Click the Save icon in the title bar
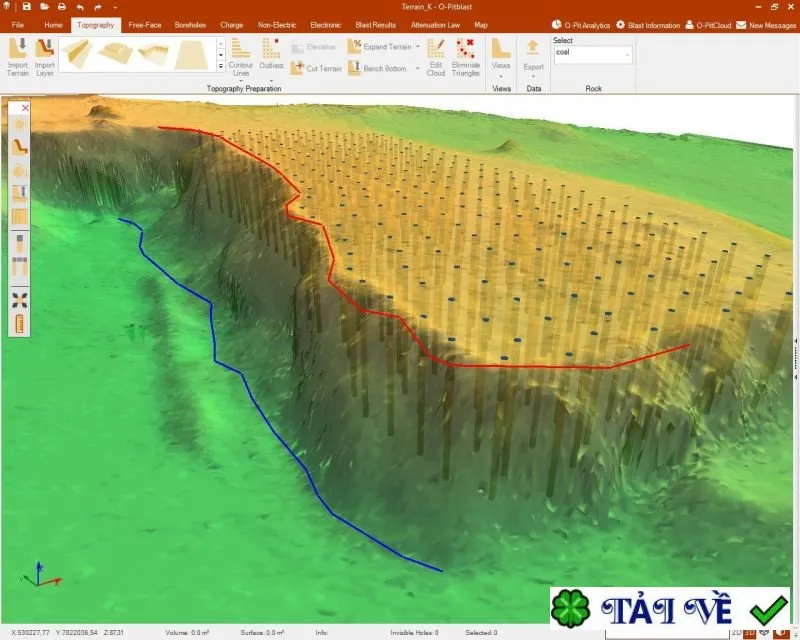Screen dimensions: 800x640 tap(27, 7)
